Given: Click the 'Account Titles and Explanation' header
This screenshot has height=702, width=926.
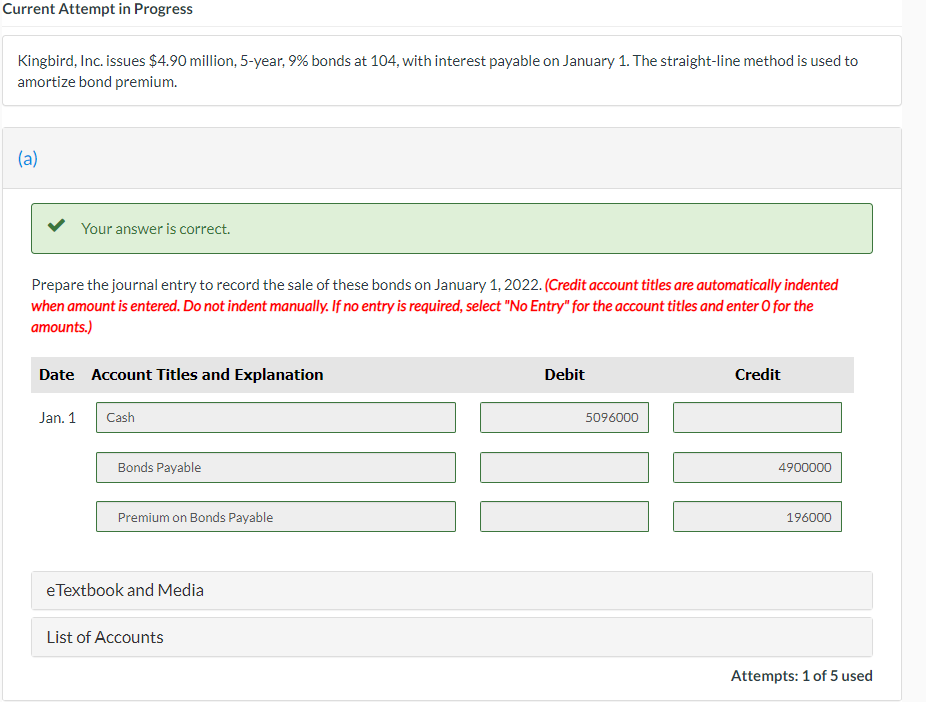Looking at the screenshot, I should 207,375.
